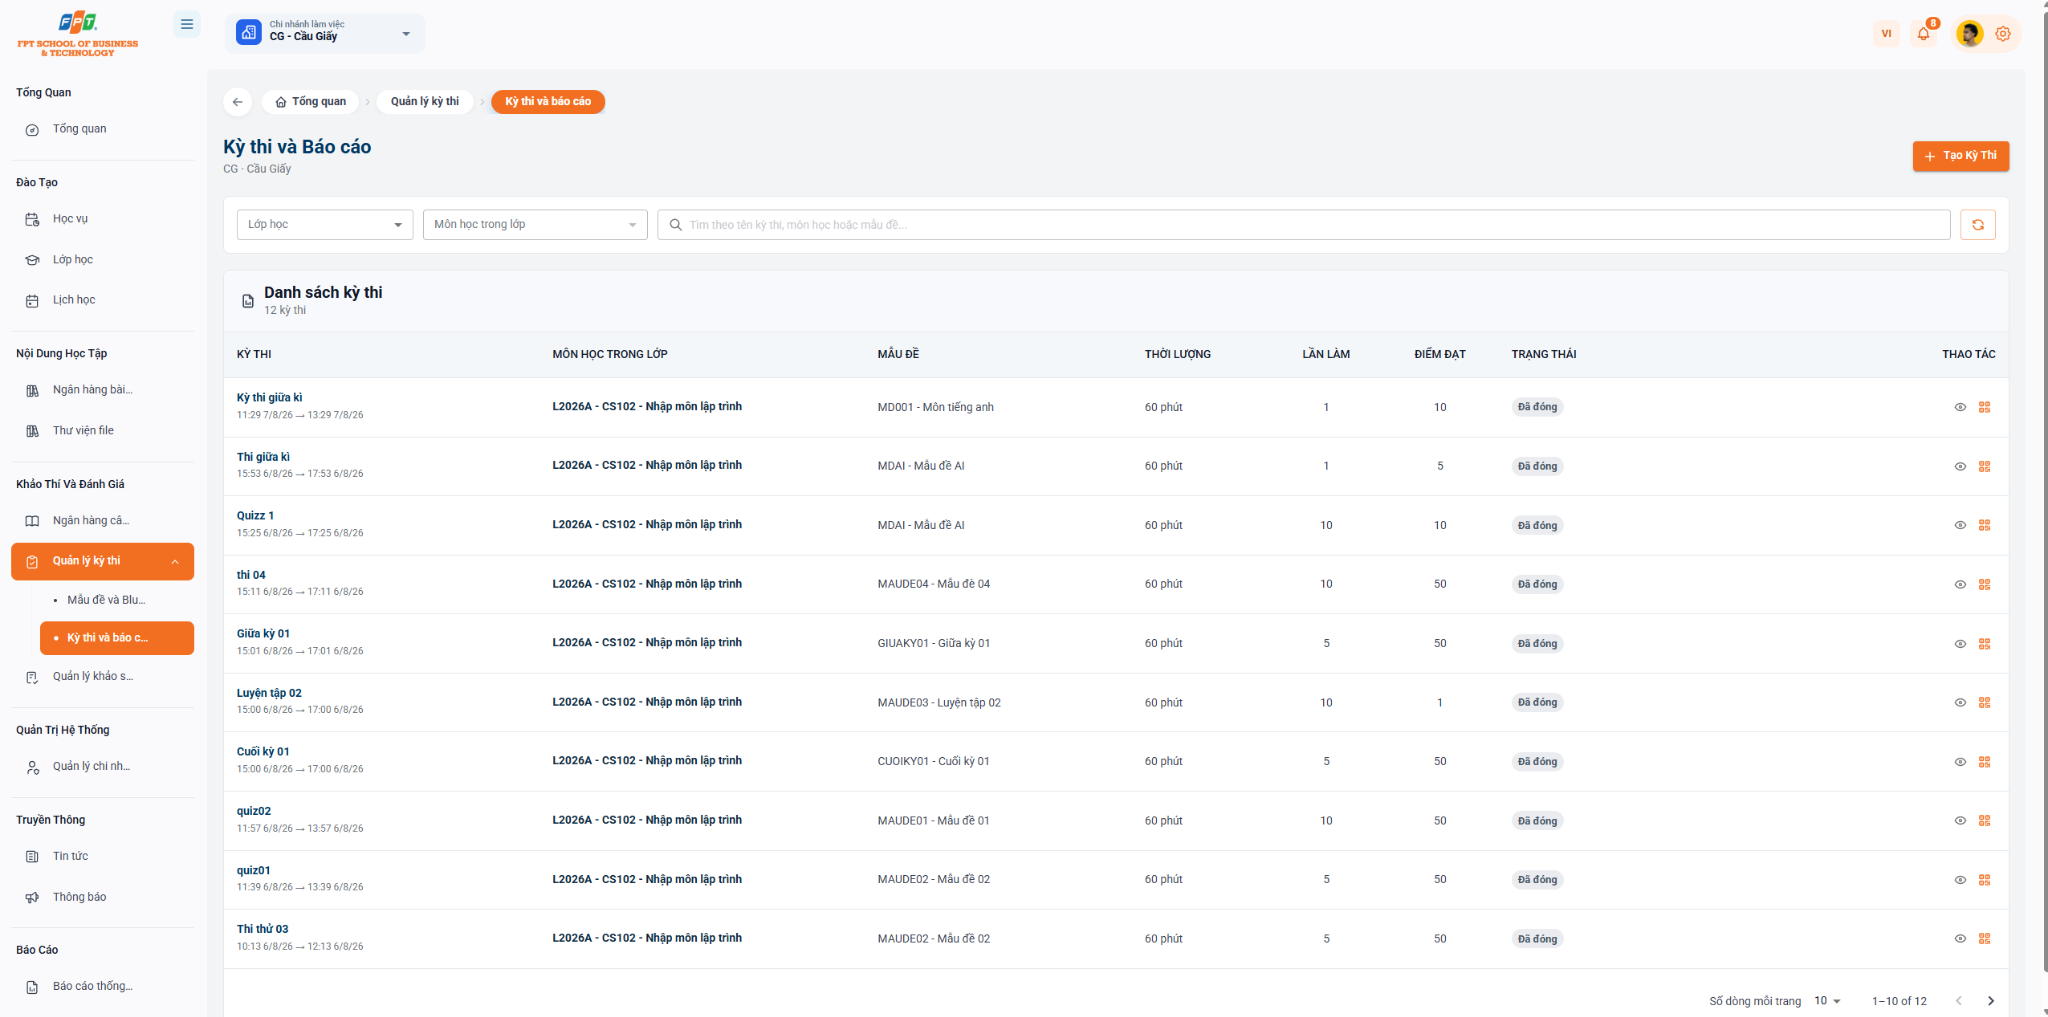The height and width of the screenshot is (1017, 2048).
Task: Go to next page arrow in pagination
Action: tap(1991, 1001)
